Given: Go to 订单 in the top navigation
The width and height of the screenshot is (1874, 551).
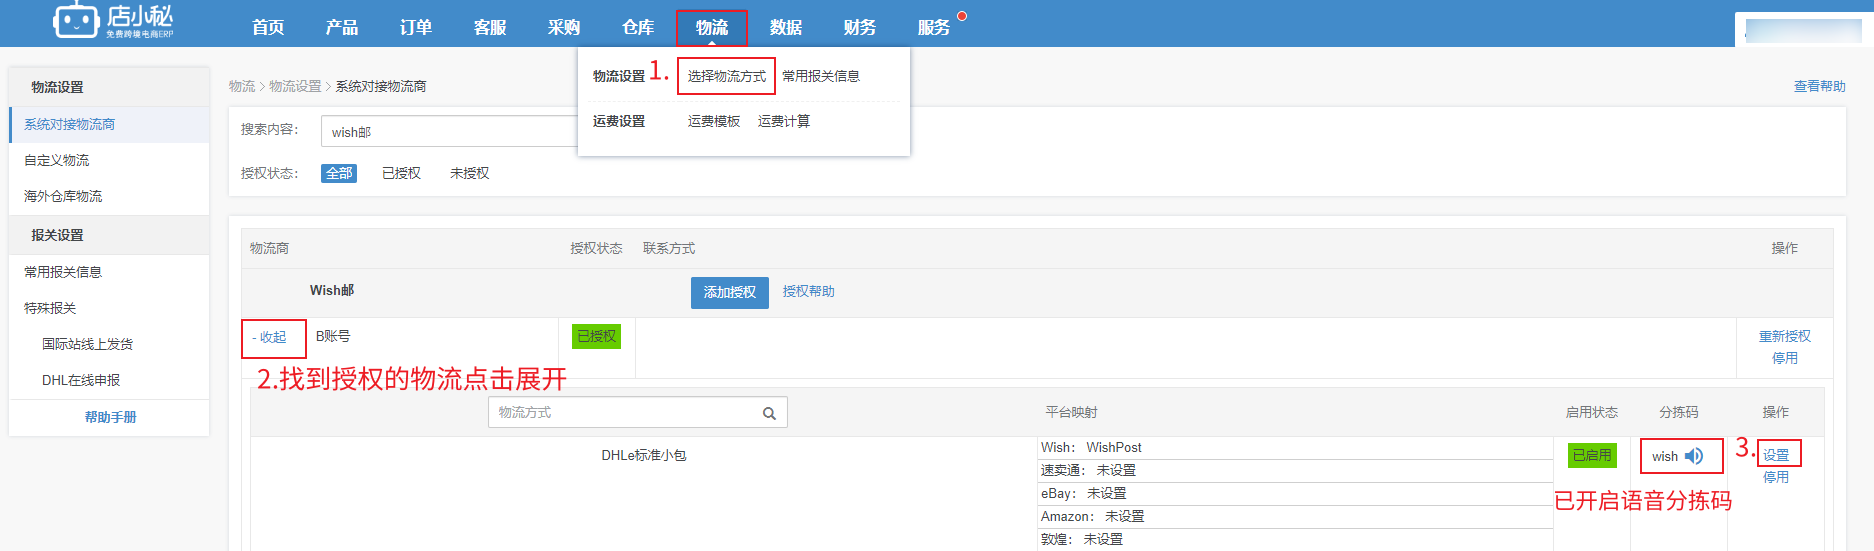Looking at the screenshot, I should [x=415, y=27].
